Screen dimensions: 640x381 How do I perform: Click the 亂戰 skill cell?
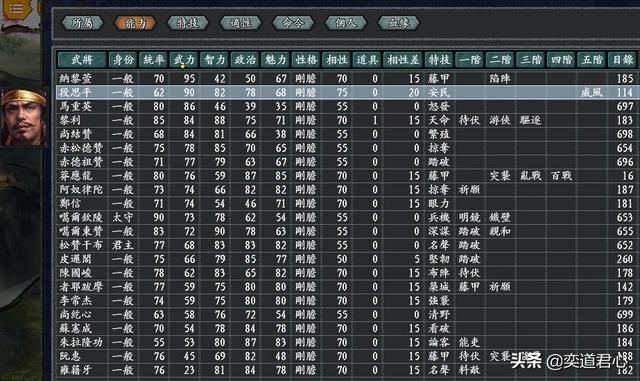[531, 176]
